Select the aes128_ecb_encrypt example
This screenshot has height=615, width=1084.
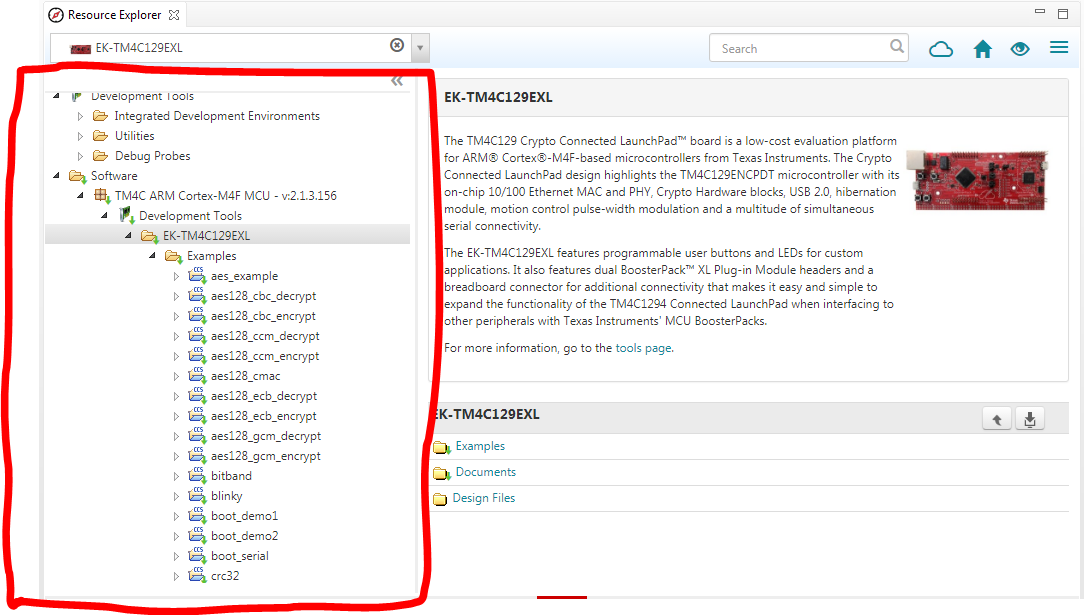263,417
